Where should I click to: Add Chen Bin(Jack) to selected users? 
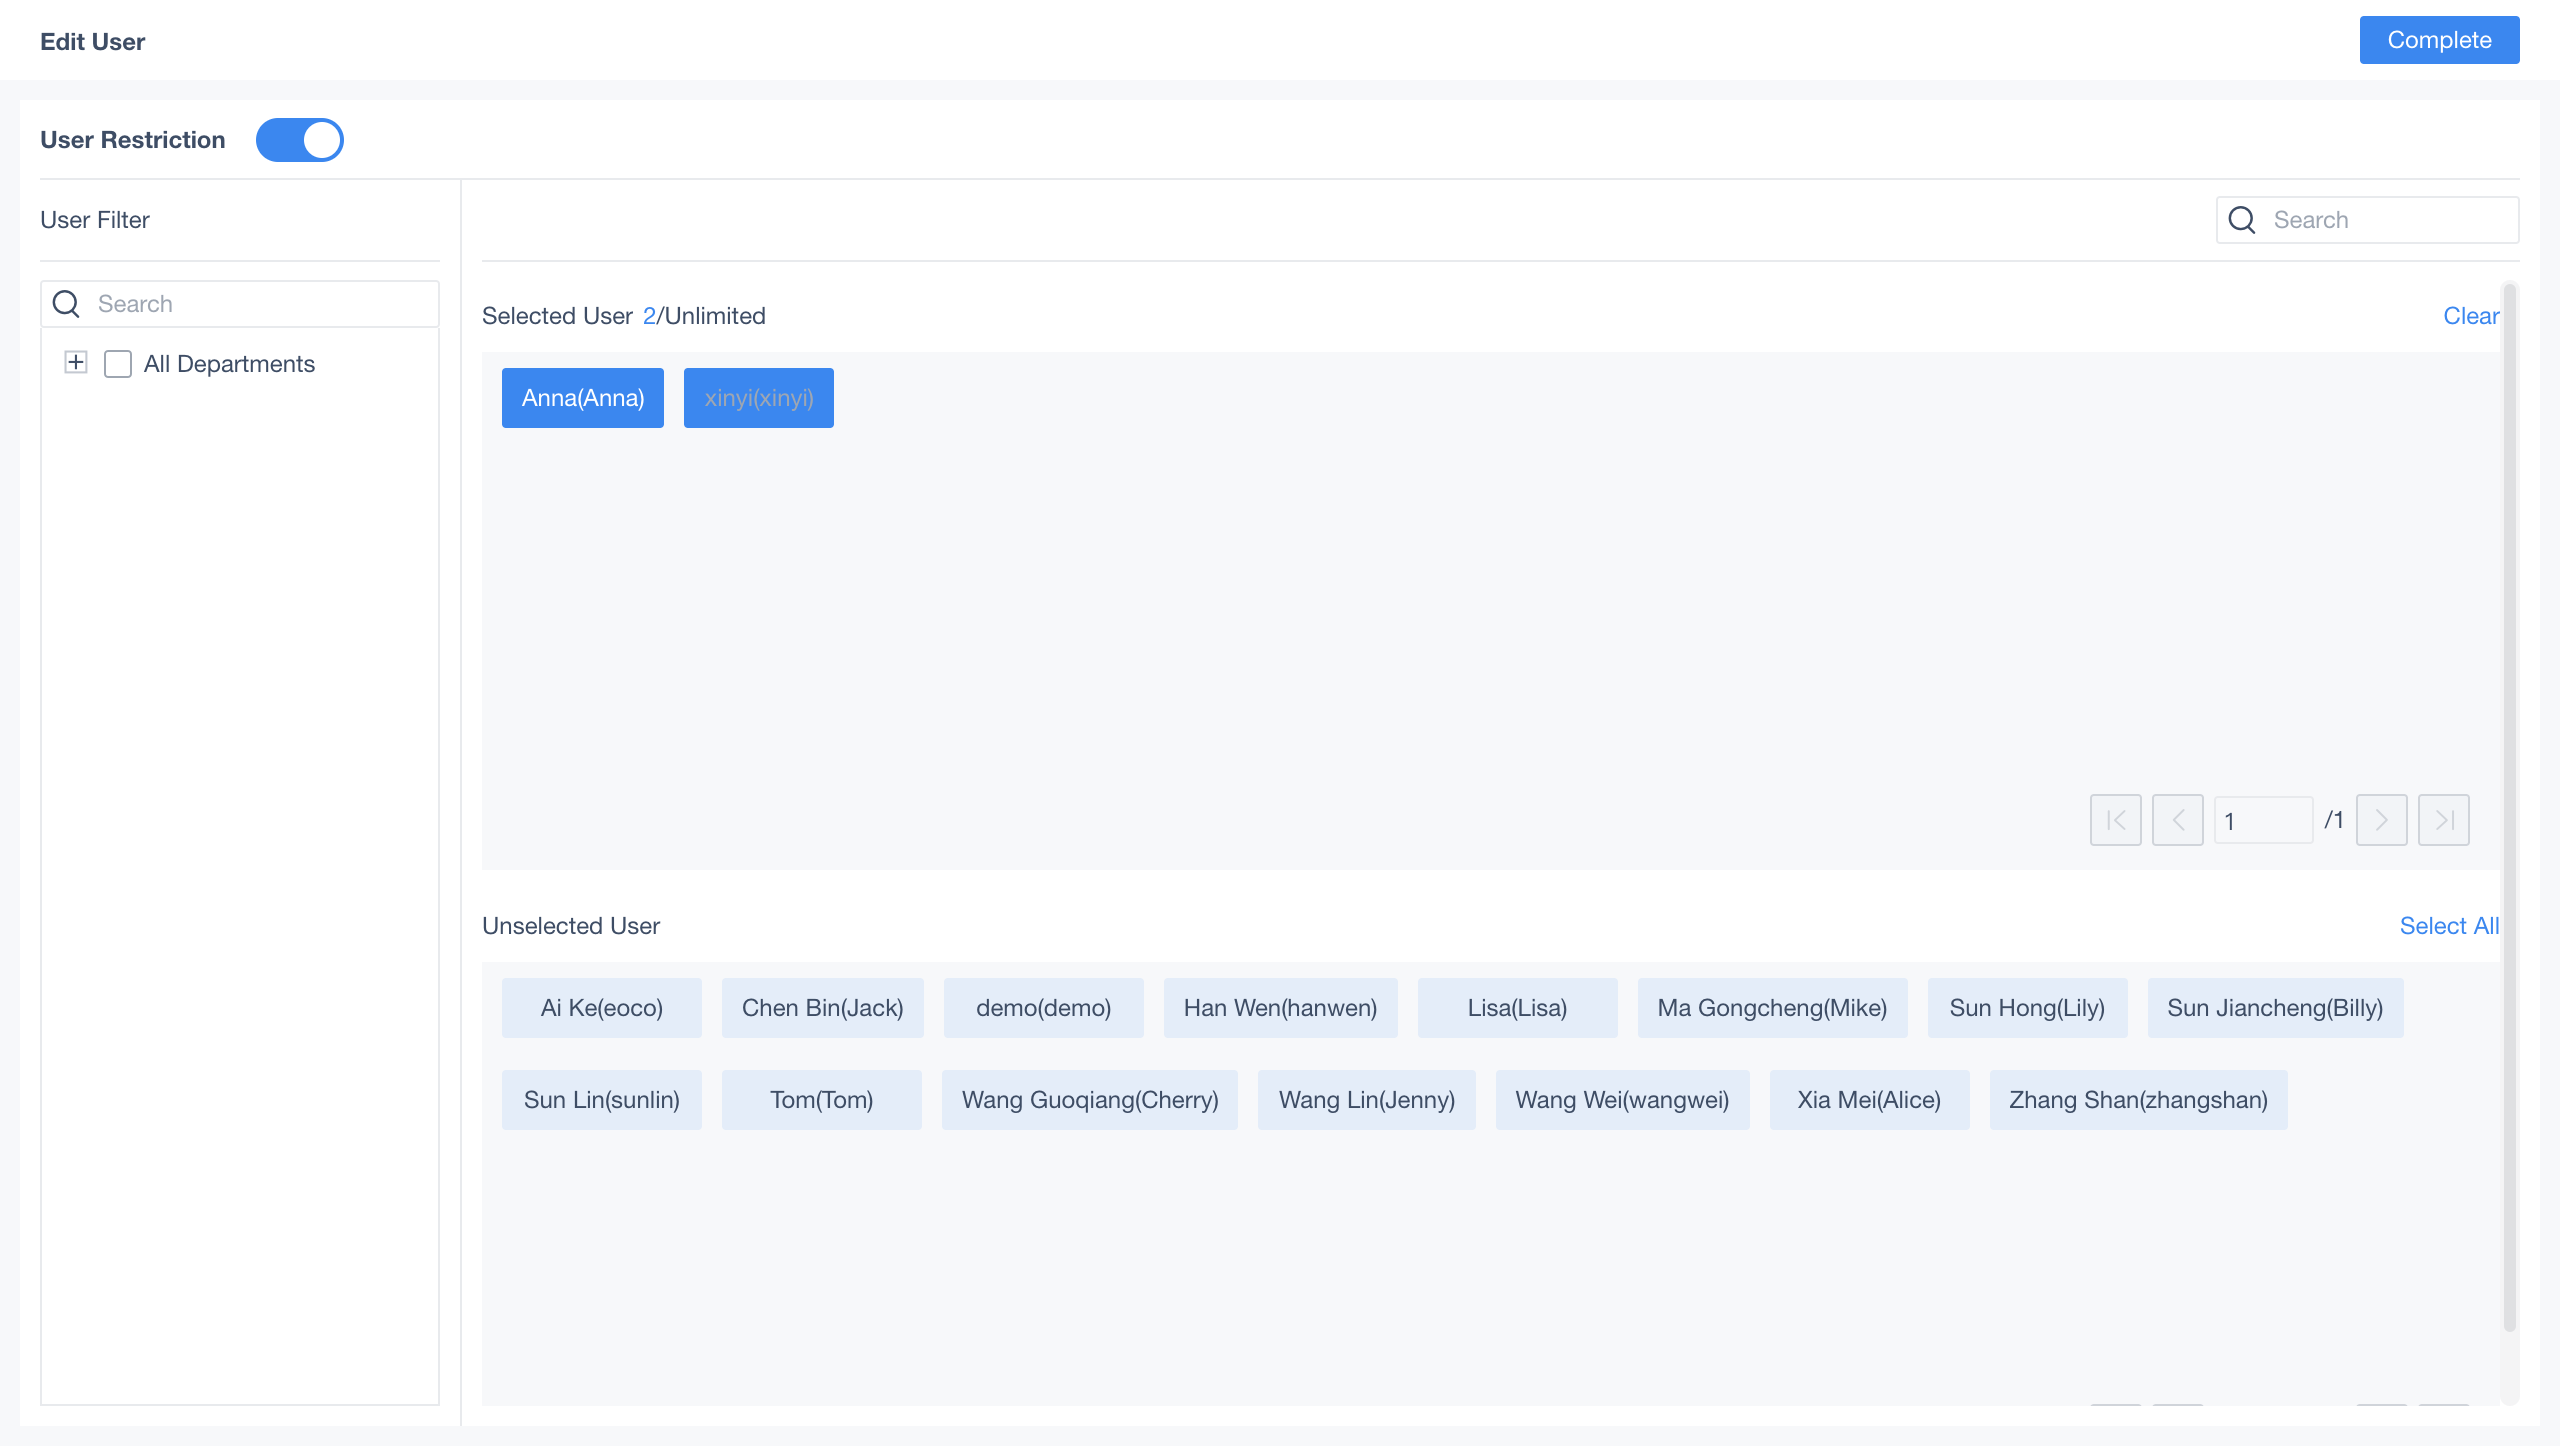(x=822, y=1008)
